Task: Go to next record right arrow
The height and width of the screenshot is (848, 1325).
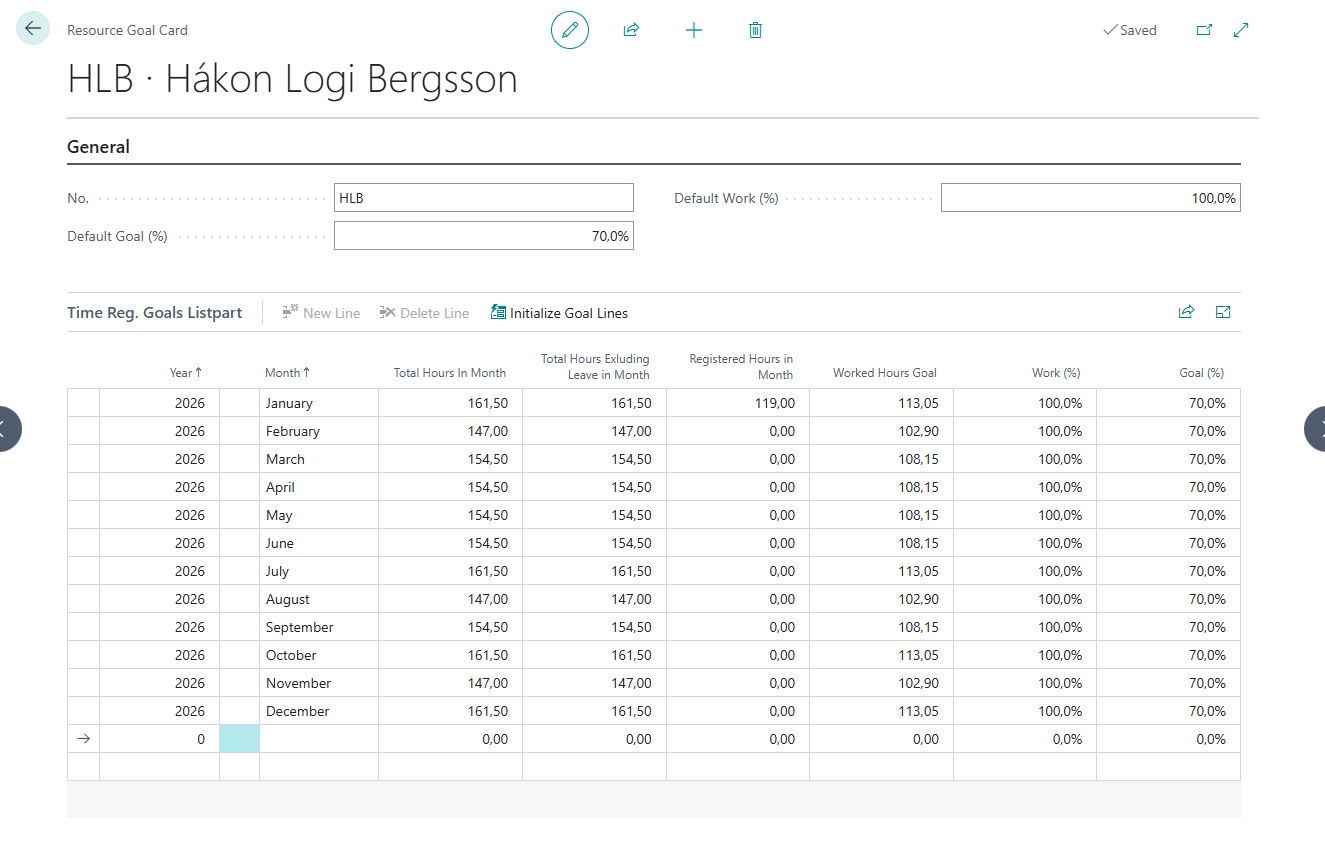Action: click(x=1315, y=429)
